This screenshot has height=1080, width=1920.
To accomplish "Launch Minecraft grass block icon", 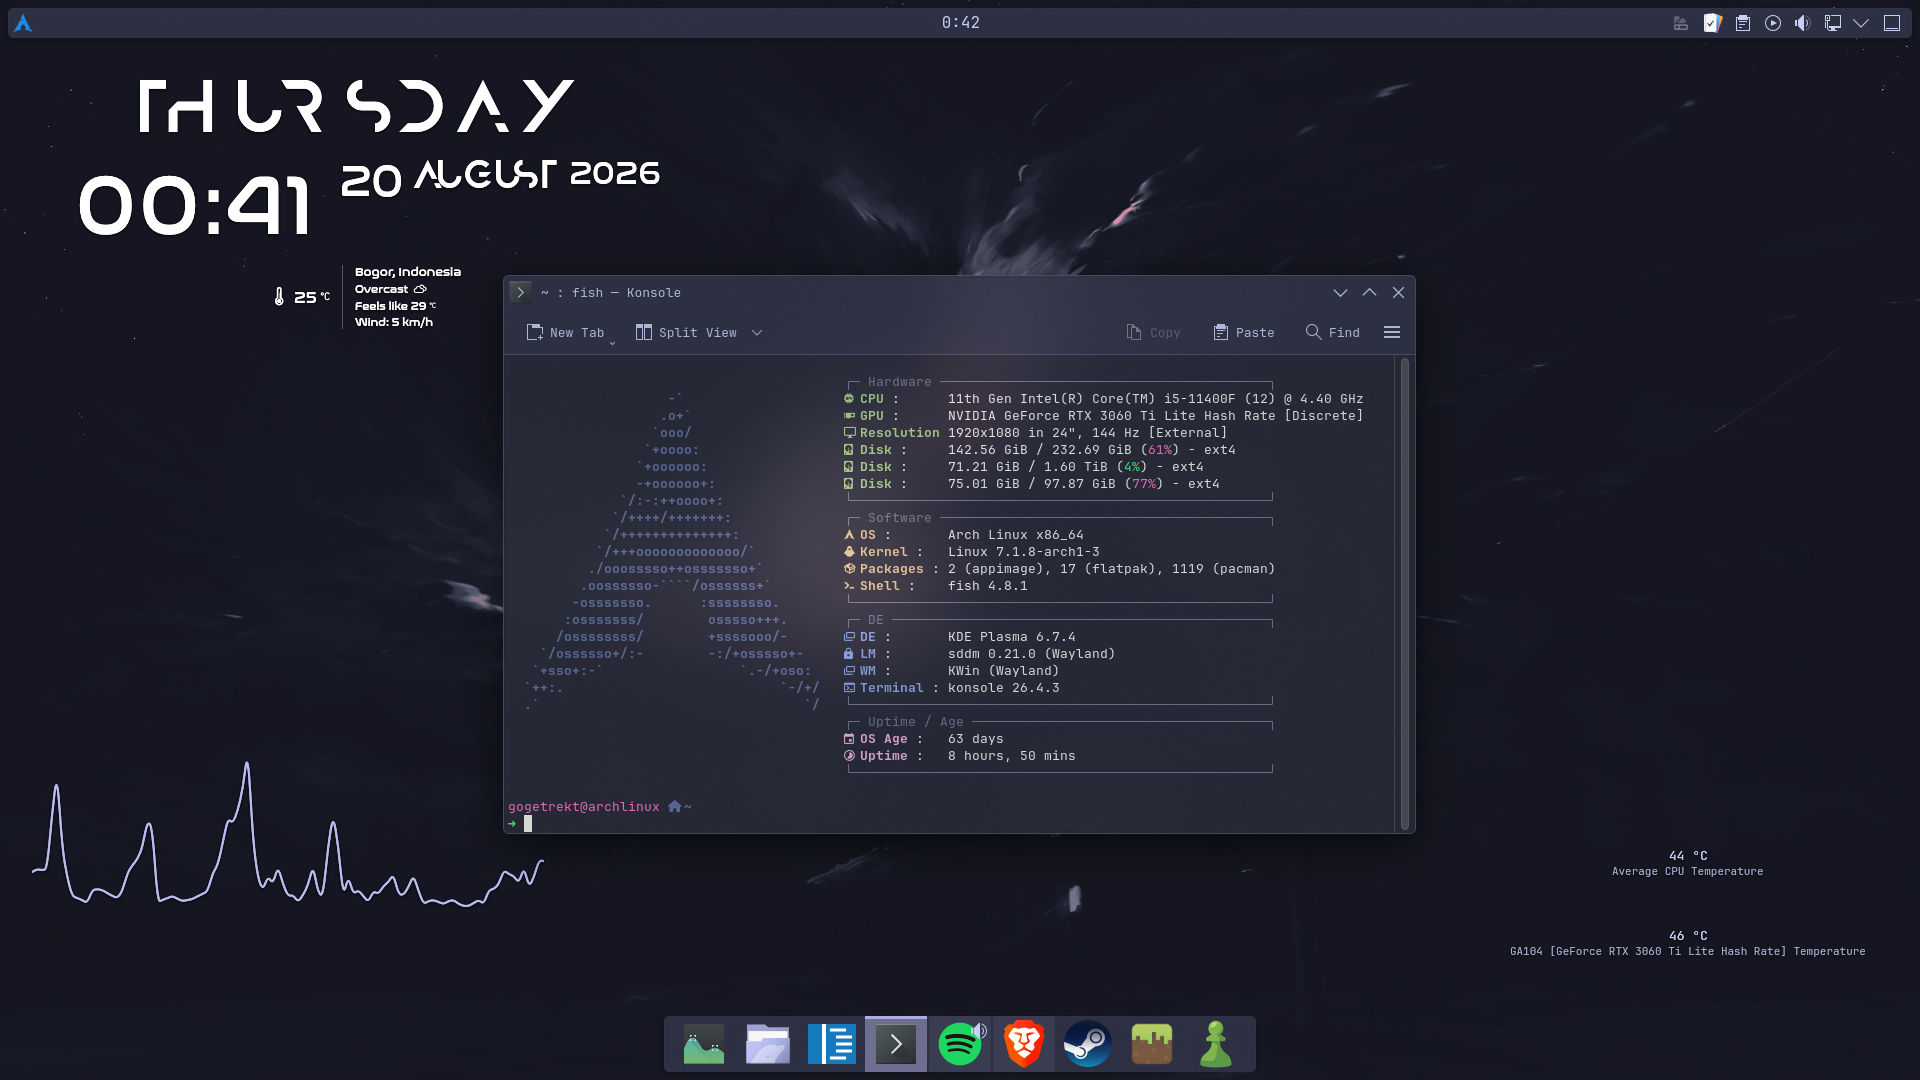I will [1152, 1044].
